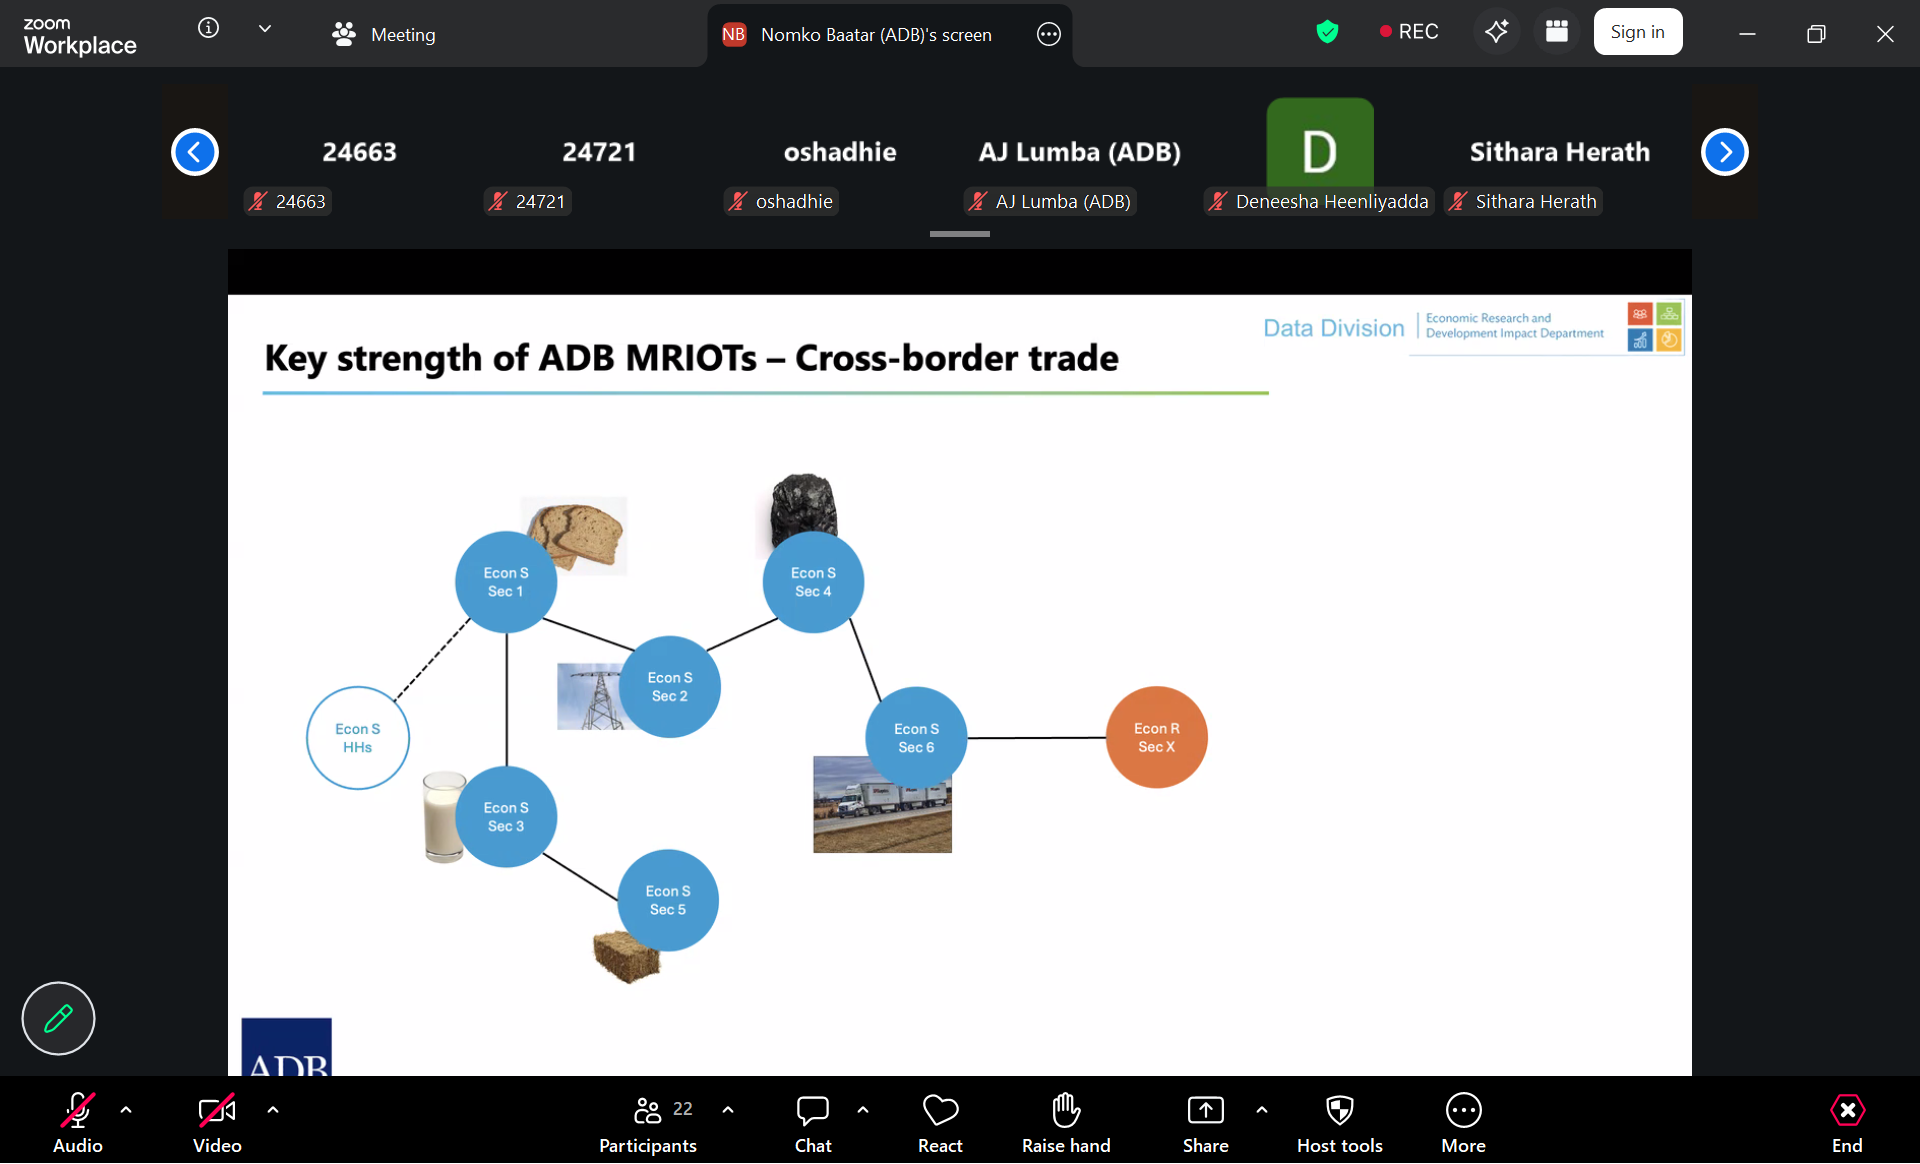Open the annotation pencil tool

[x=58, y=1018]
